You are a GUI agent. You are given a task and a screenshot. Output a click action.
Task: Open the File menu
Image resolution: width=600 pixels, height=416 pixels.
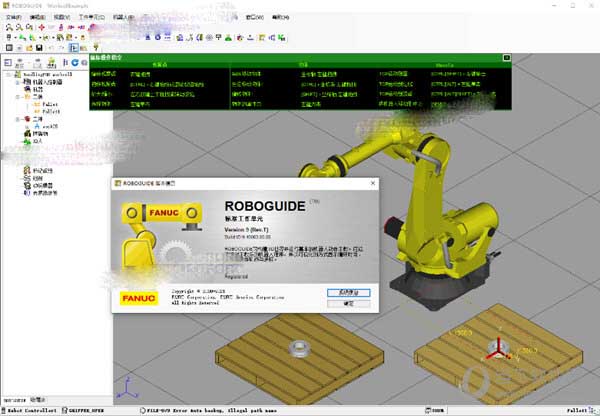[14, 17]
